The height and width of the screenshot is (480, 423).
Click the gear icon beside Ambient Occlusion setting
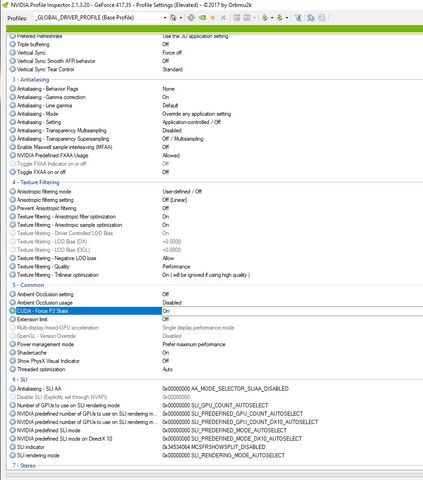pyautogui.click(x=13, y=294)
